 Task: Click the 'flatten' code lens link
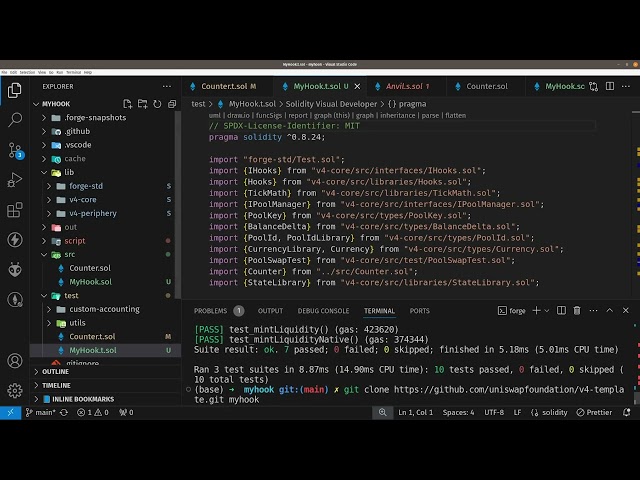pyautogui.click(x=456, y=116)
